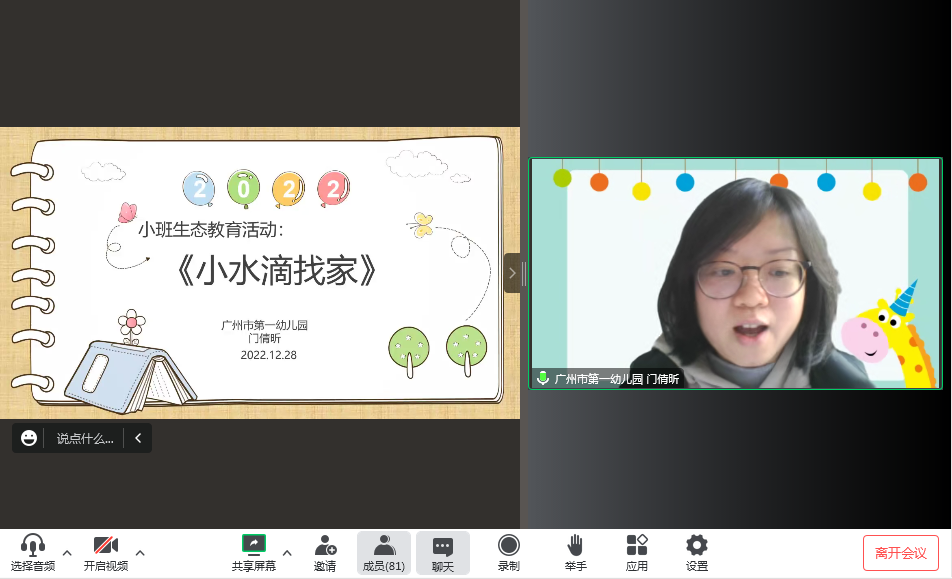952x579 pixels.
Task: Show the 成员(81) participant list
Action: tap(383, 545)
